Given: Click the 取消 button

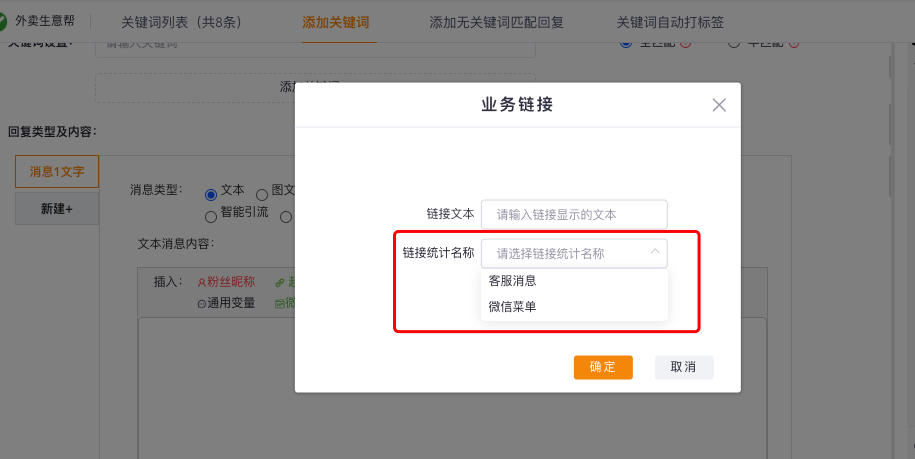Looking at the screenshot, I should point(684,367).
